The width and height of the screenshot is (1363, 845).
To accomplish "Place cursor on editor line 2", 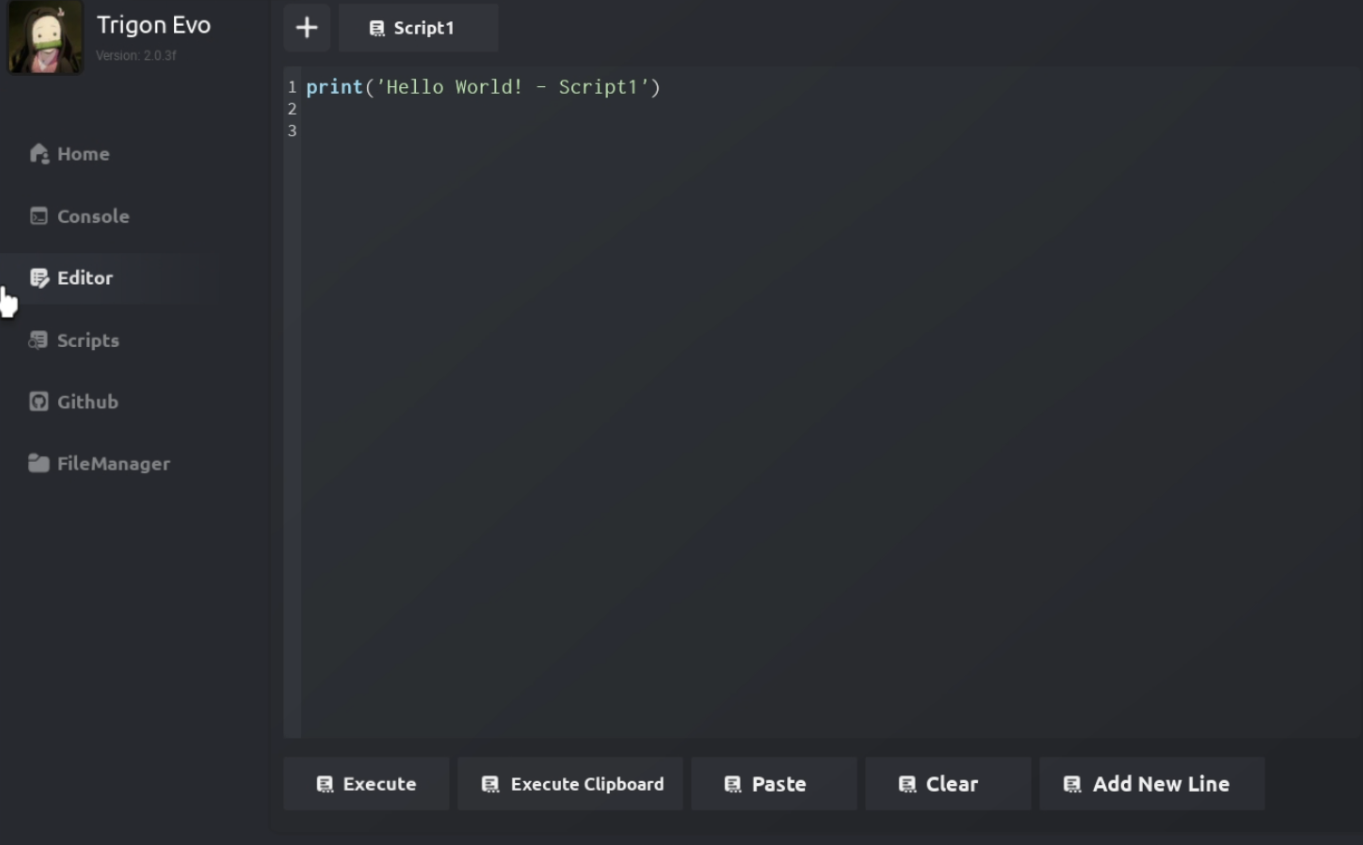I will [x=830, y=109].
